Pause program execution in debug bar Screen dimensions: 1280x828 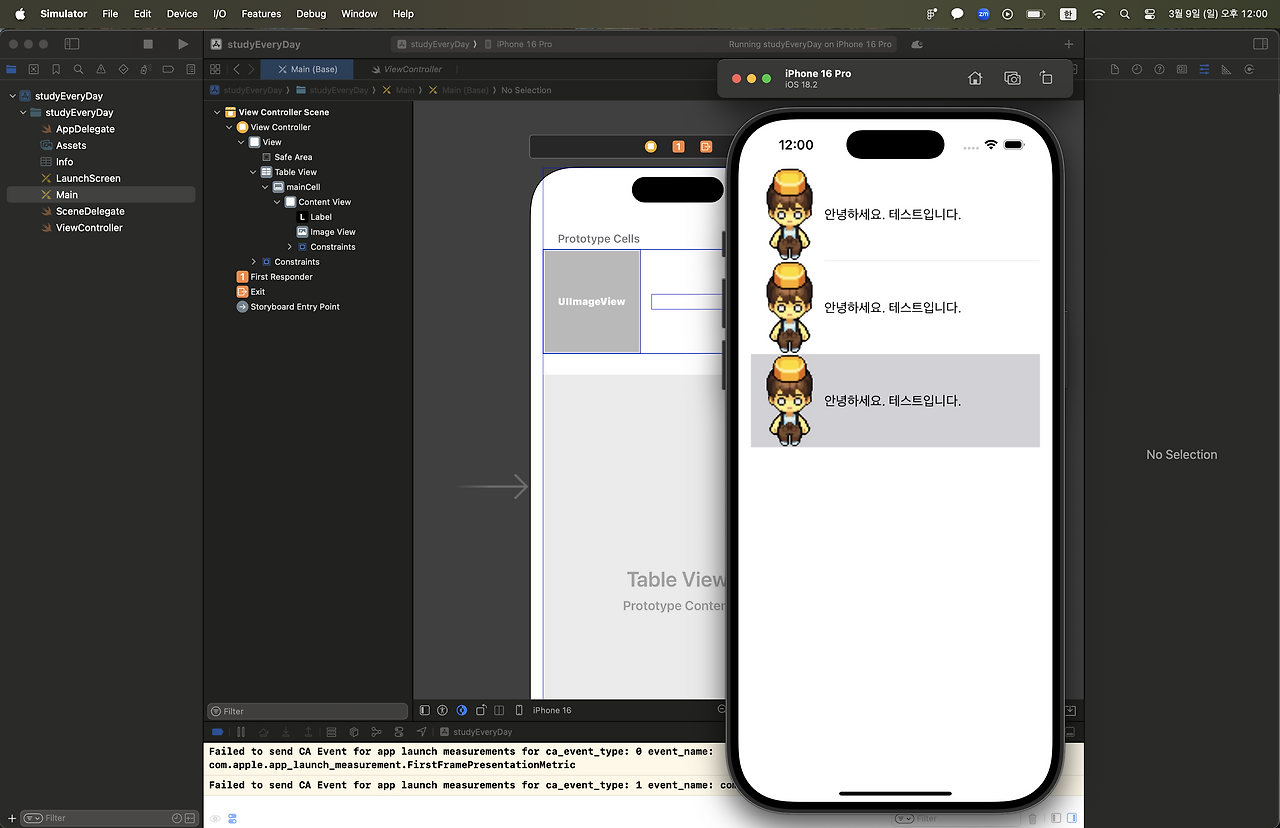click(241, 732)
